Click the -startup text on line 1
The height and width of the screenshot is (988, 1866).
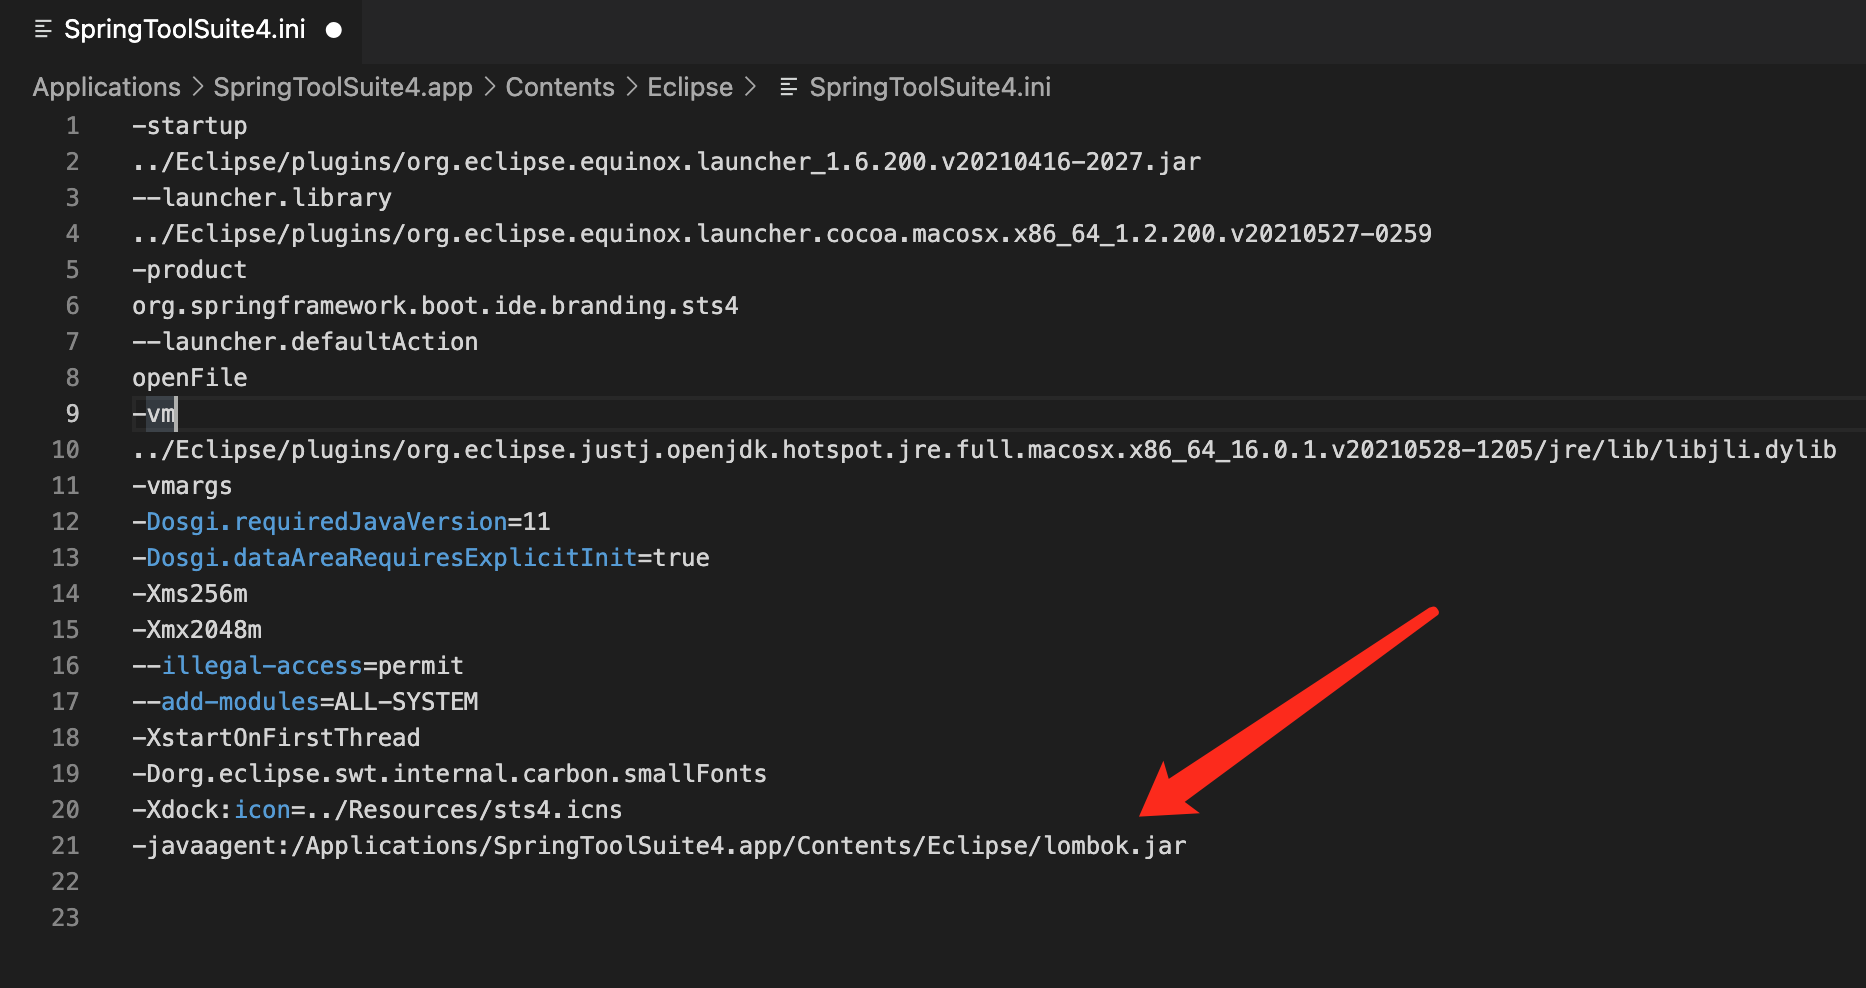pos(189,126)
